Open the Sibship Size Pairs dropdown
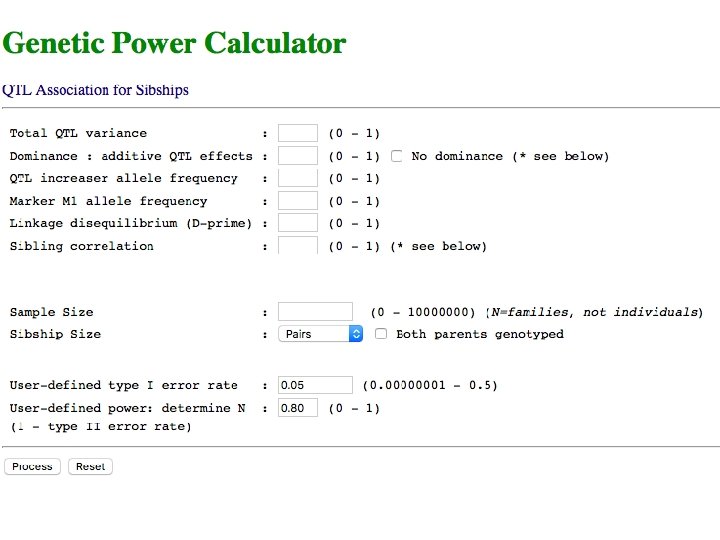The height and width of the screenshot is (540, 720). [321, 334]
